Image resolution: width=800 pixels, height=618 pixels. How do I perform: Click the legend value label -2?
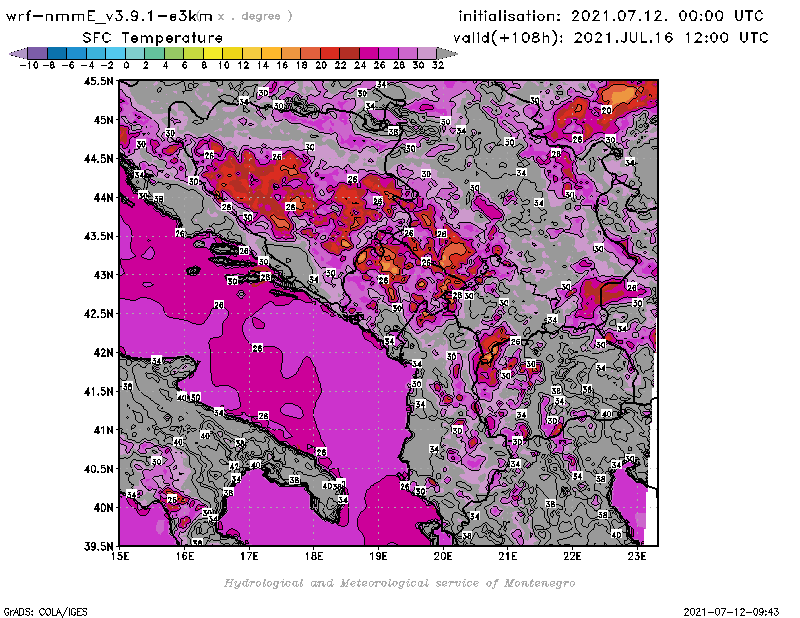107,65
